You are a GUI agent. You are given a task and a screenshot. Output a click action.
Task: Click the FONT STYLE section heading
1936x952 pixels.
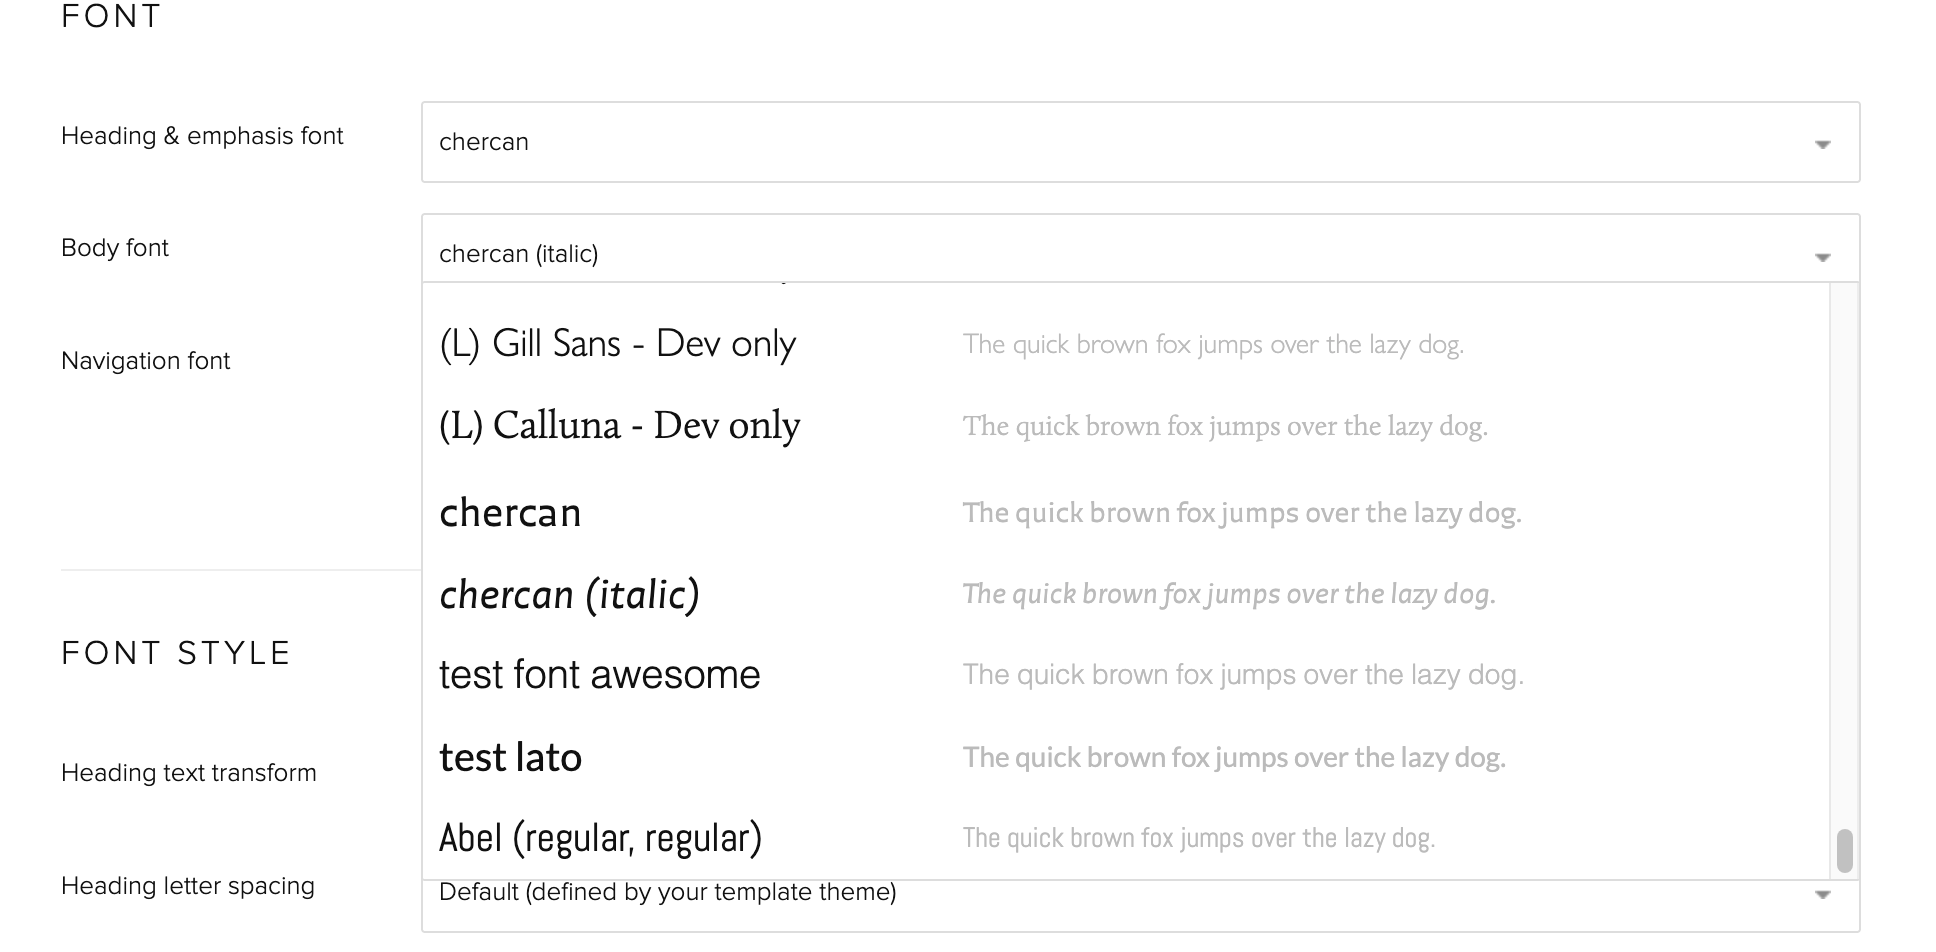[x=176, y=653]
